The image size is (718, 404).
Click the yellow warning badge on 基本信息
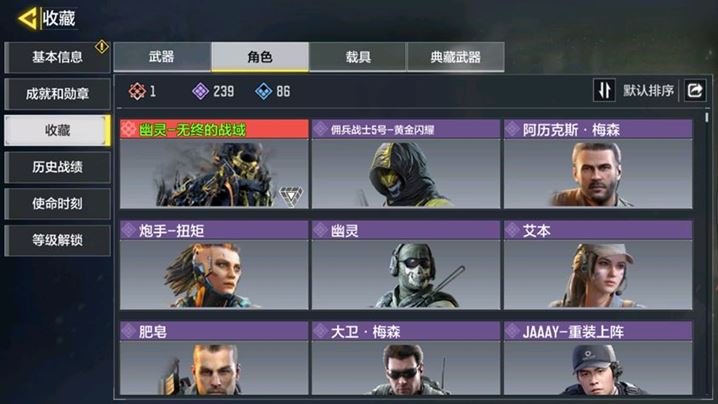click(x=102, y=46)
